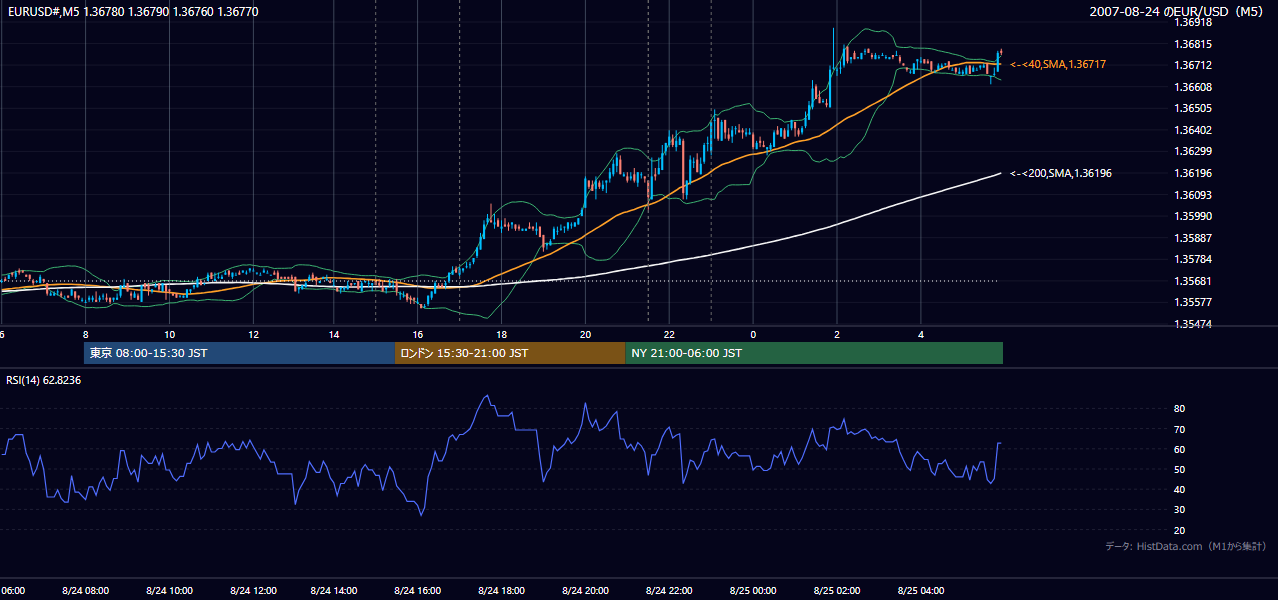The height and width of the screenshot is (600, 1278).
Task: Click price axis value 1.36918
Action: point(1193,22)
